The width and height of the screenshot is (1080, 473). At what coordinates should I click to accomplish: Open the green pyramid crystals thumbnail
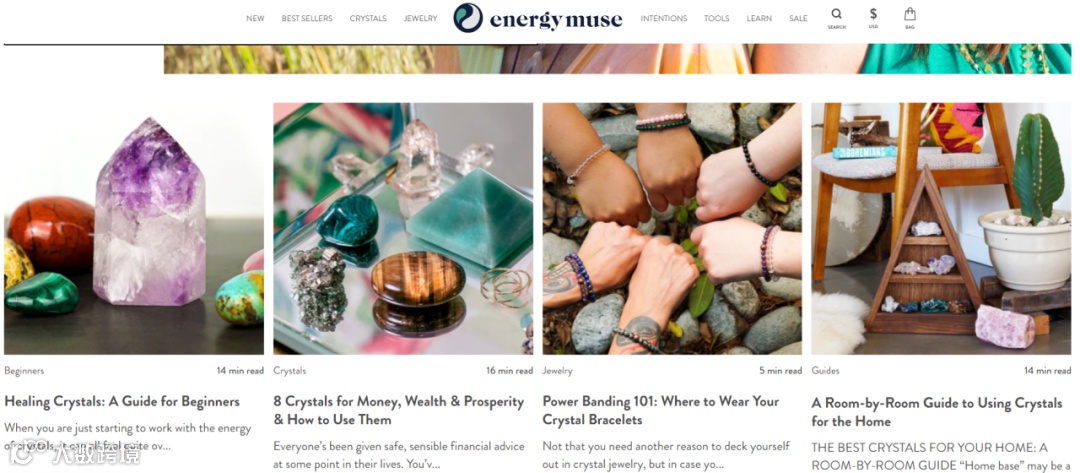click(403, 229)
